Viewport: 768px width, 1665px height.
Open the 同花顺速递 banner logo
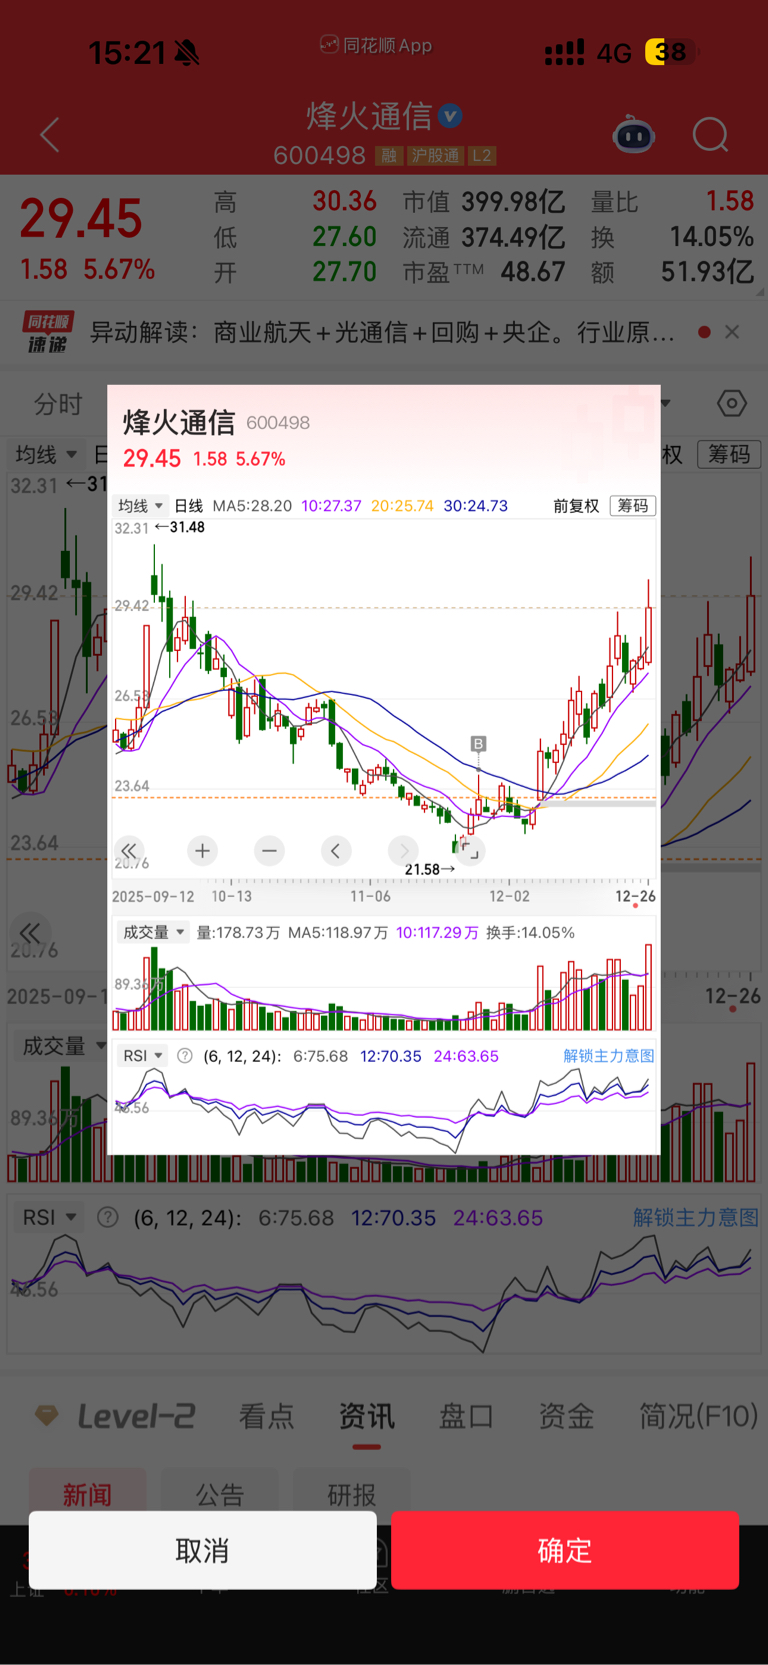[48, 332]
